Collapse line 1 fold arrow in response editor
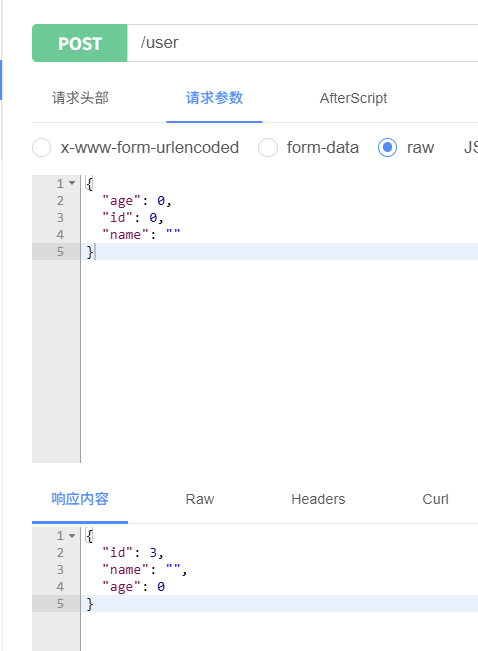Viewport: 478px width, 651px height. pos(72,536)
